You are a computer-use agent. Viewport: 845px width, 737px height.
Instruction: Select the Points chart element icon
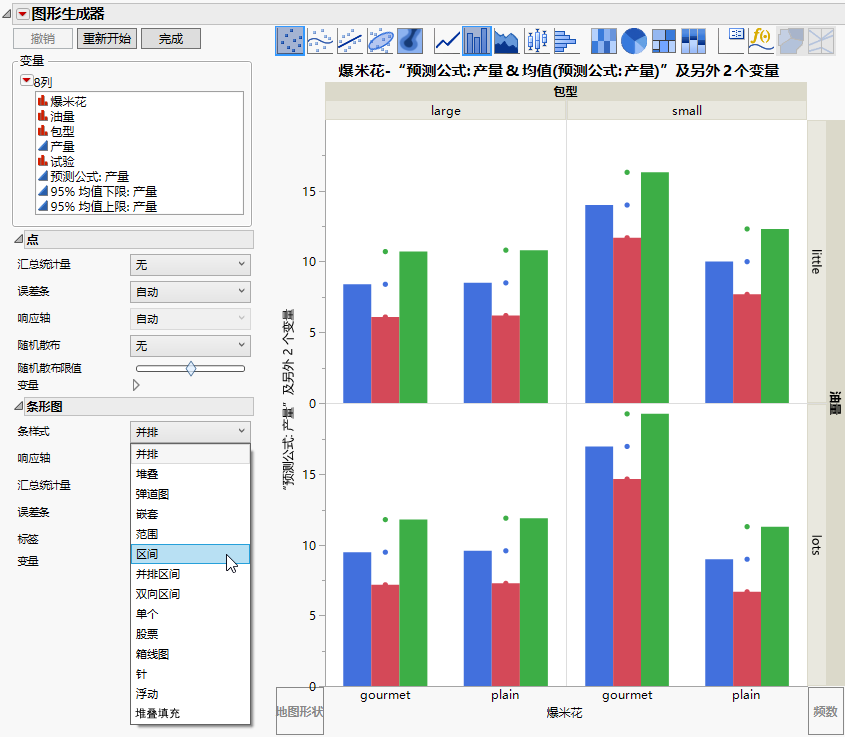(x=290, y=40)
